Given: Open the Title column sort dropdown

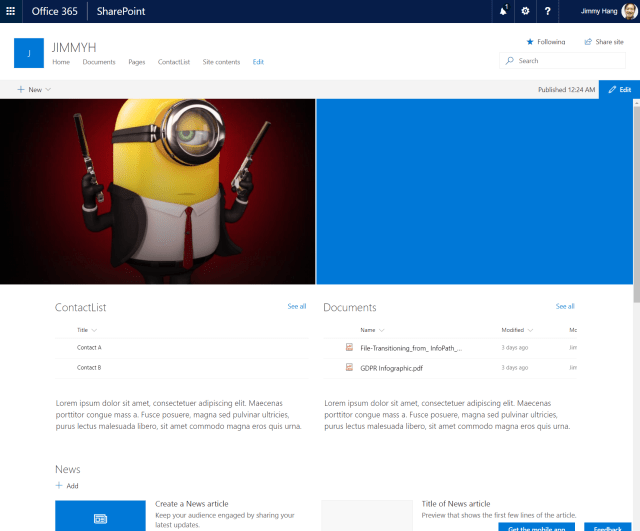Looking at the screenshot, I should pos(94,330).
